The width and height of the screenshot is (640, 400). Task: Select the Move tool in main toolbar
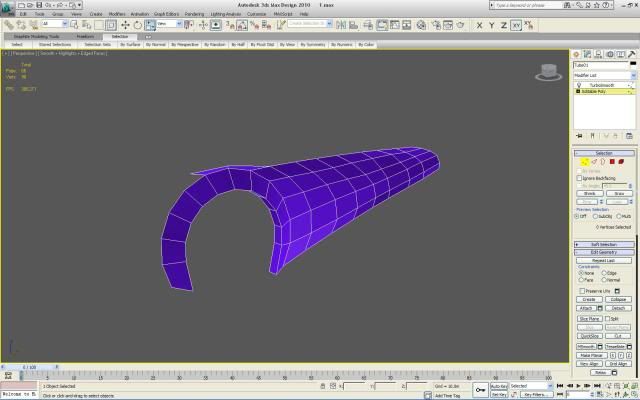click(125, 25)
